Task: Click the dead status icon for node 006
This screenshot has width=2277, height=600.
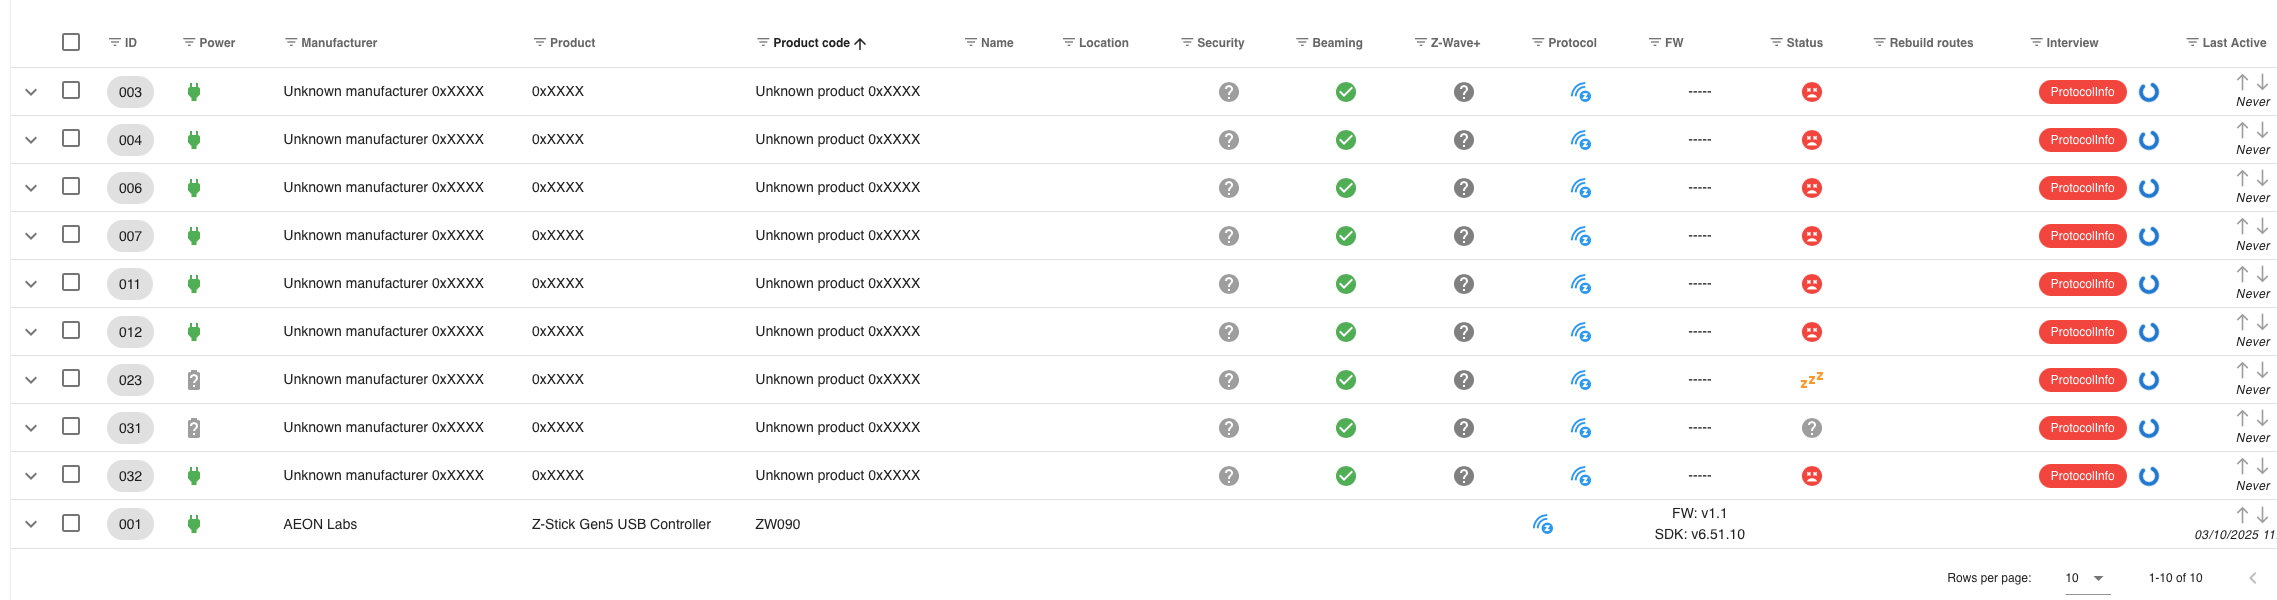Action: [x=1811, y=188]
